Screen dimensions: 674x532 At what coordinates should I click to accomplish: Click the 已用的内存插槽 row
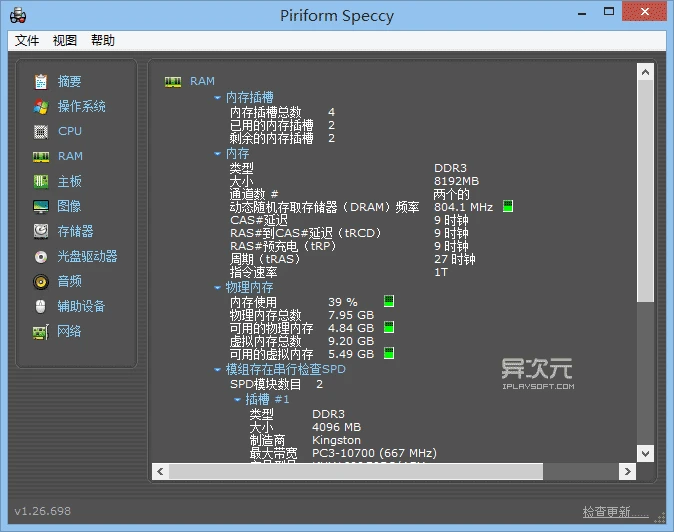tap(282, 125)
